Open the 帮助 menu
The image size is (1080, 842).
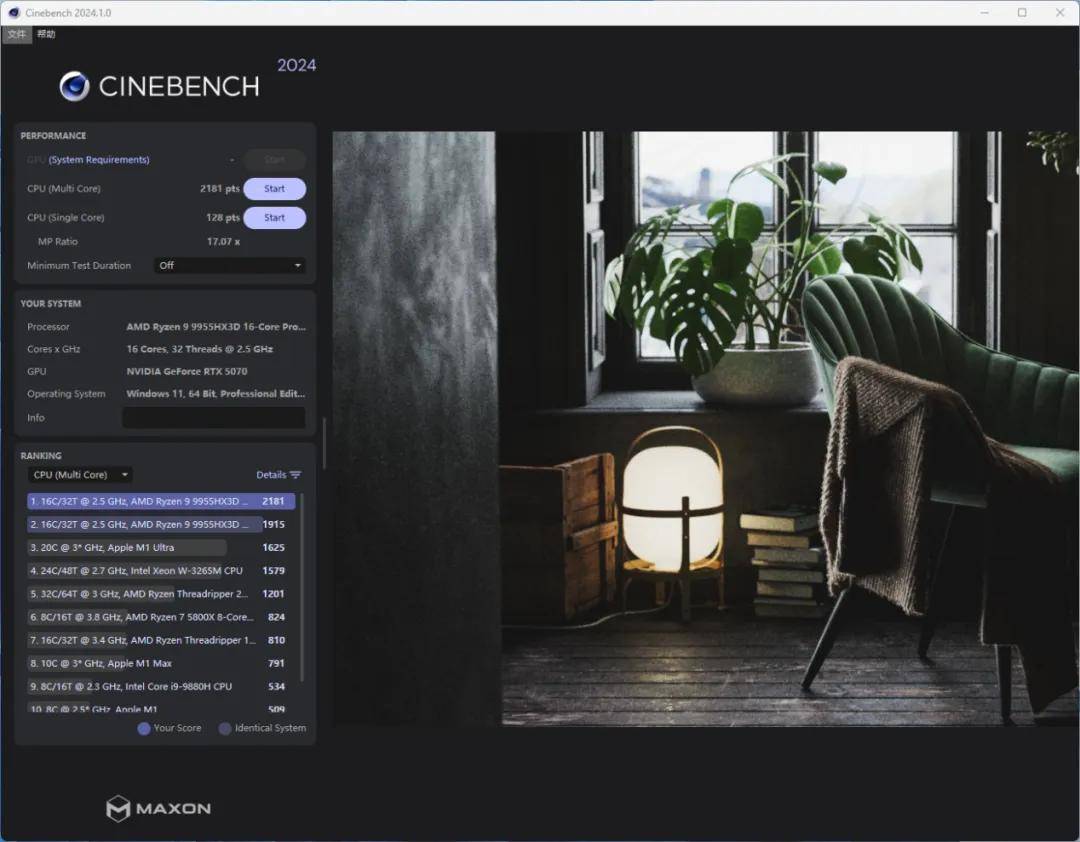pos(46,34)
